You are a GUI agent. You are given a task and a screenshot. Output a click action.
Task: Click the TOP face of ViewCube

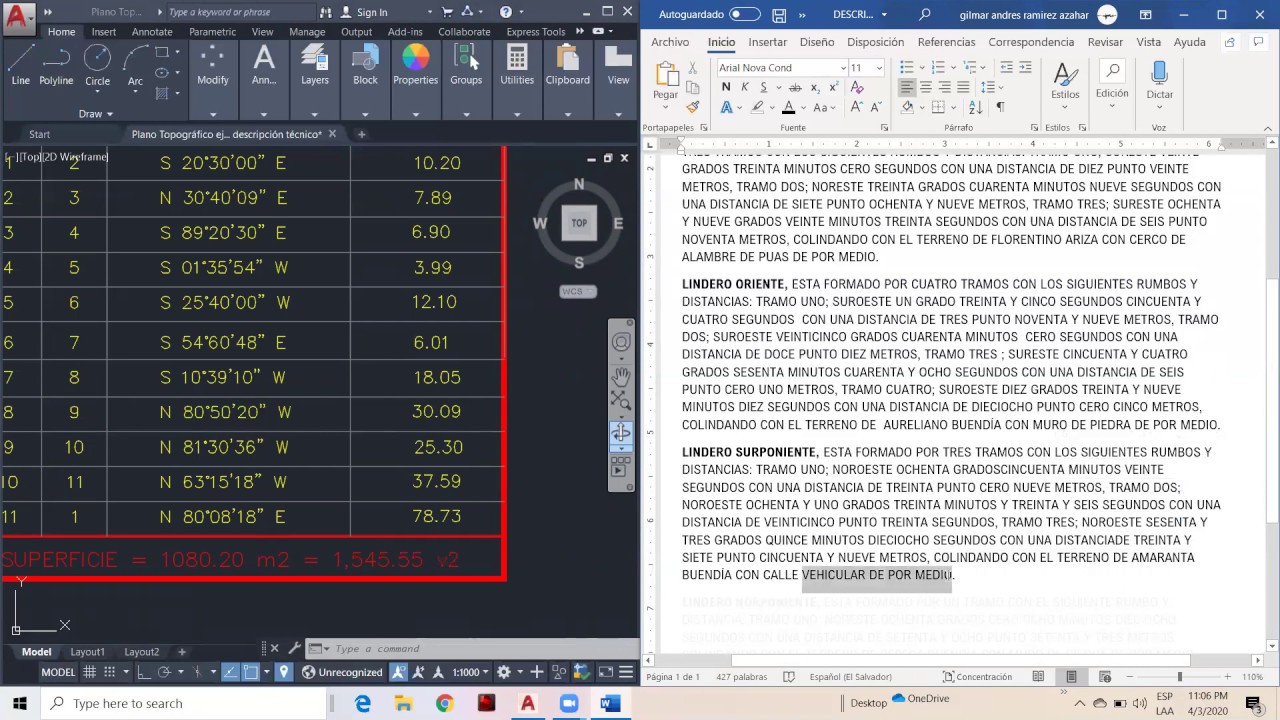coord(579,223)
